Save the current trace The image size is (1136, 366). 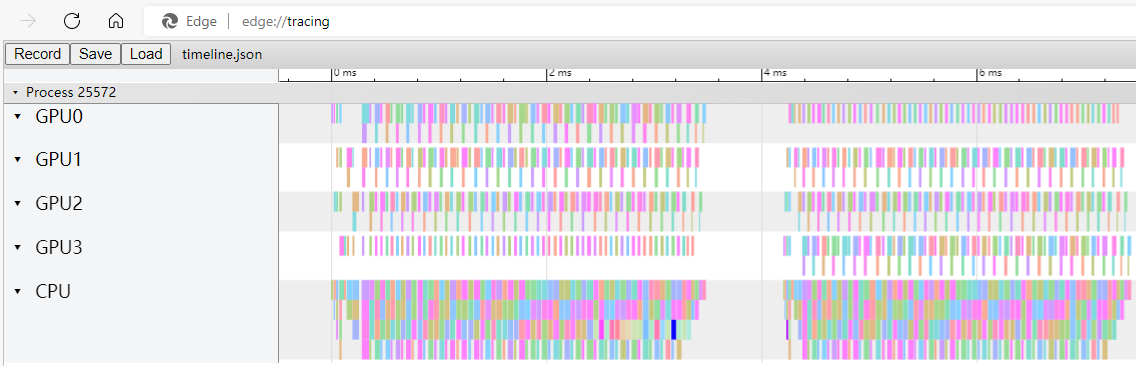(x=96, y=54)
